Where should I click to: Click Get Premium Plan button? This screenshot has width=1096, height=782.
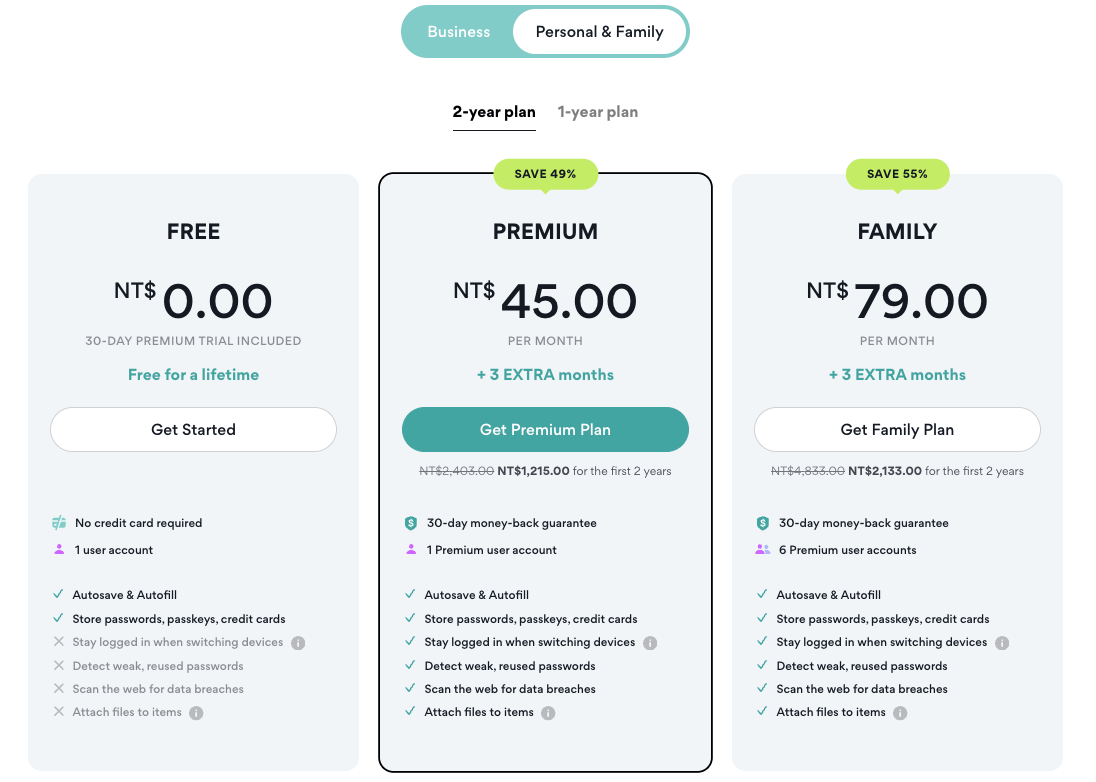[x=545, y=430]
